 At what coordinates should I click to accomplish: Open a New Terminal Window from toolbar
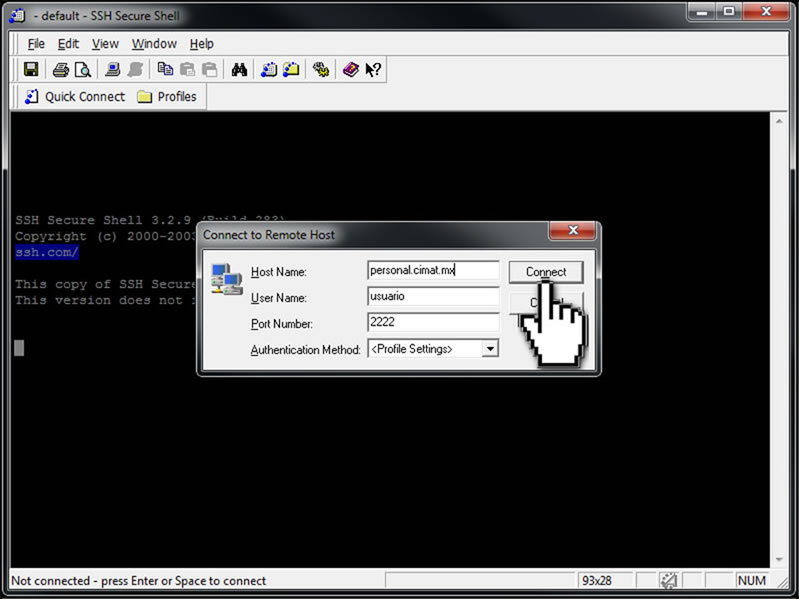[269, 69]
